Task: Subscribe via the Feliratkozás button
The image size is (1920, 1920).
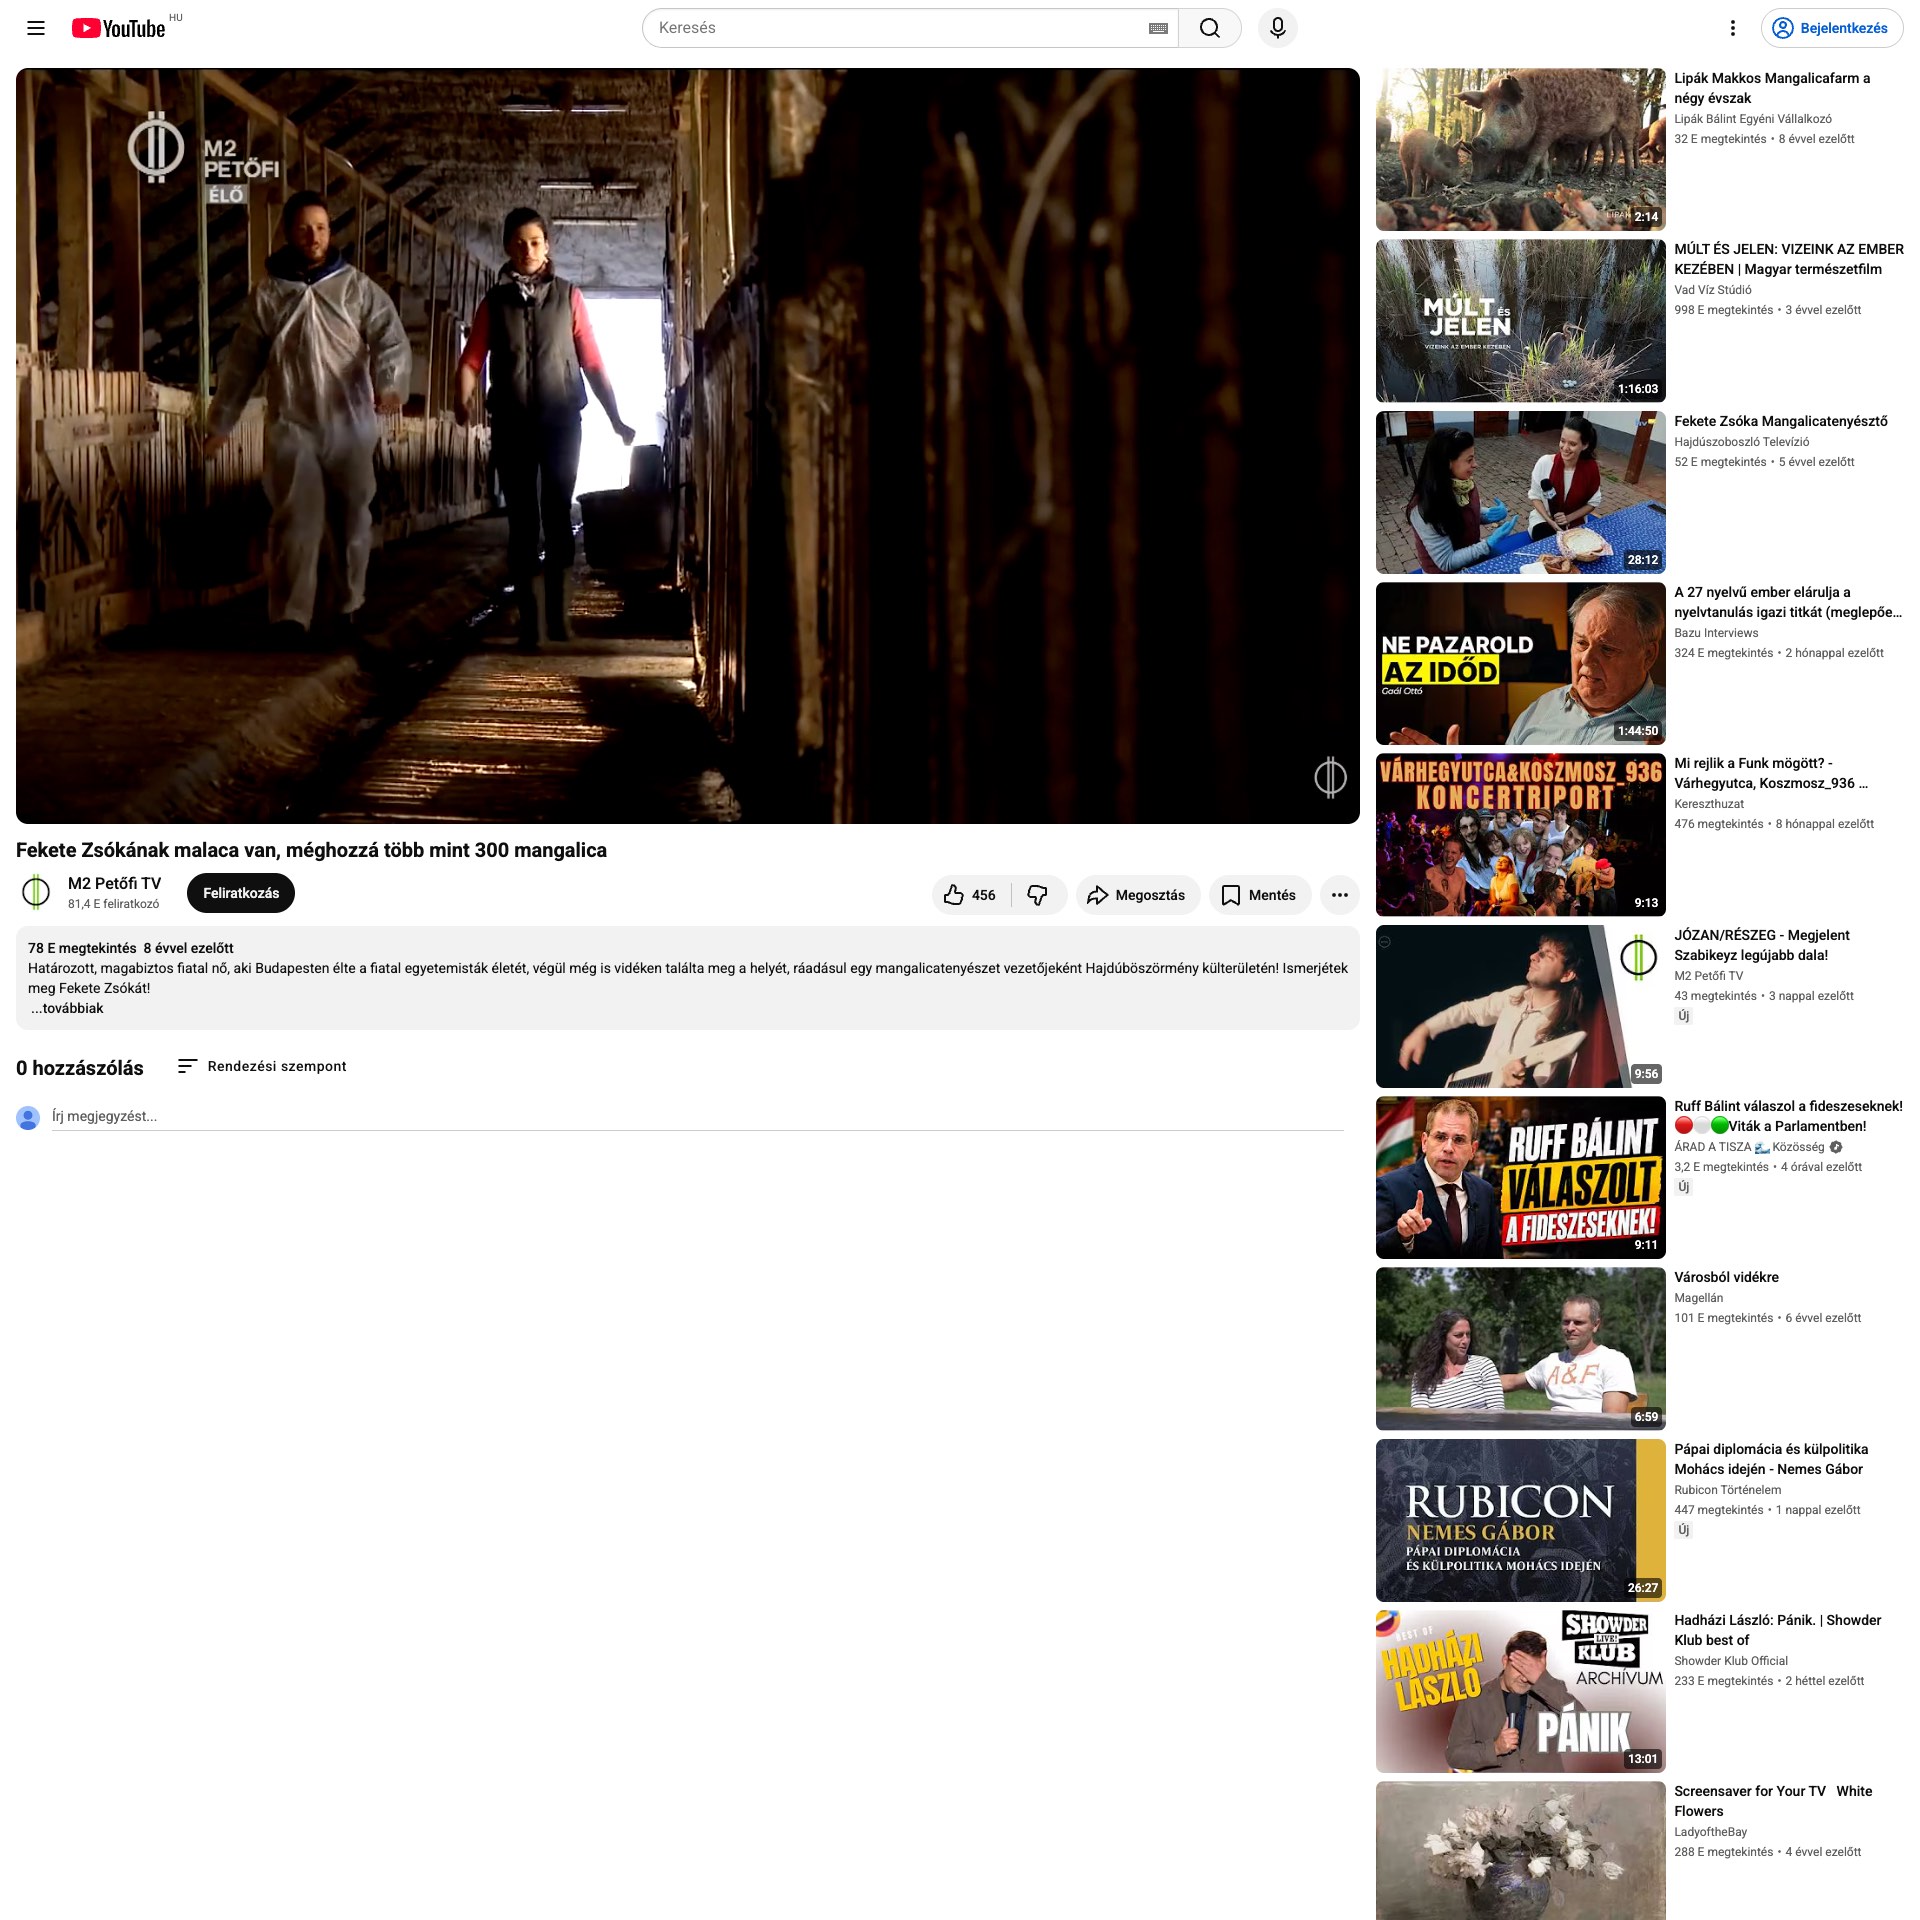Action: [241, 893]
